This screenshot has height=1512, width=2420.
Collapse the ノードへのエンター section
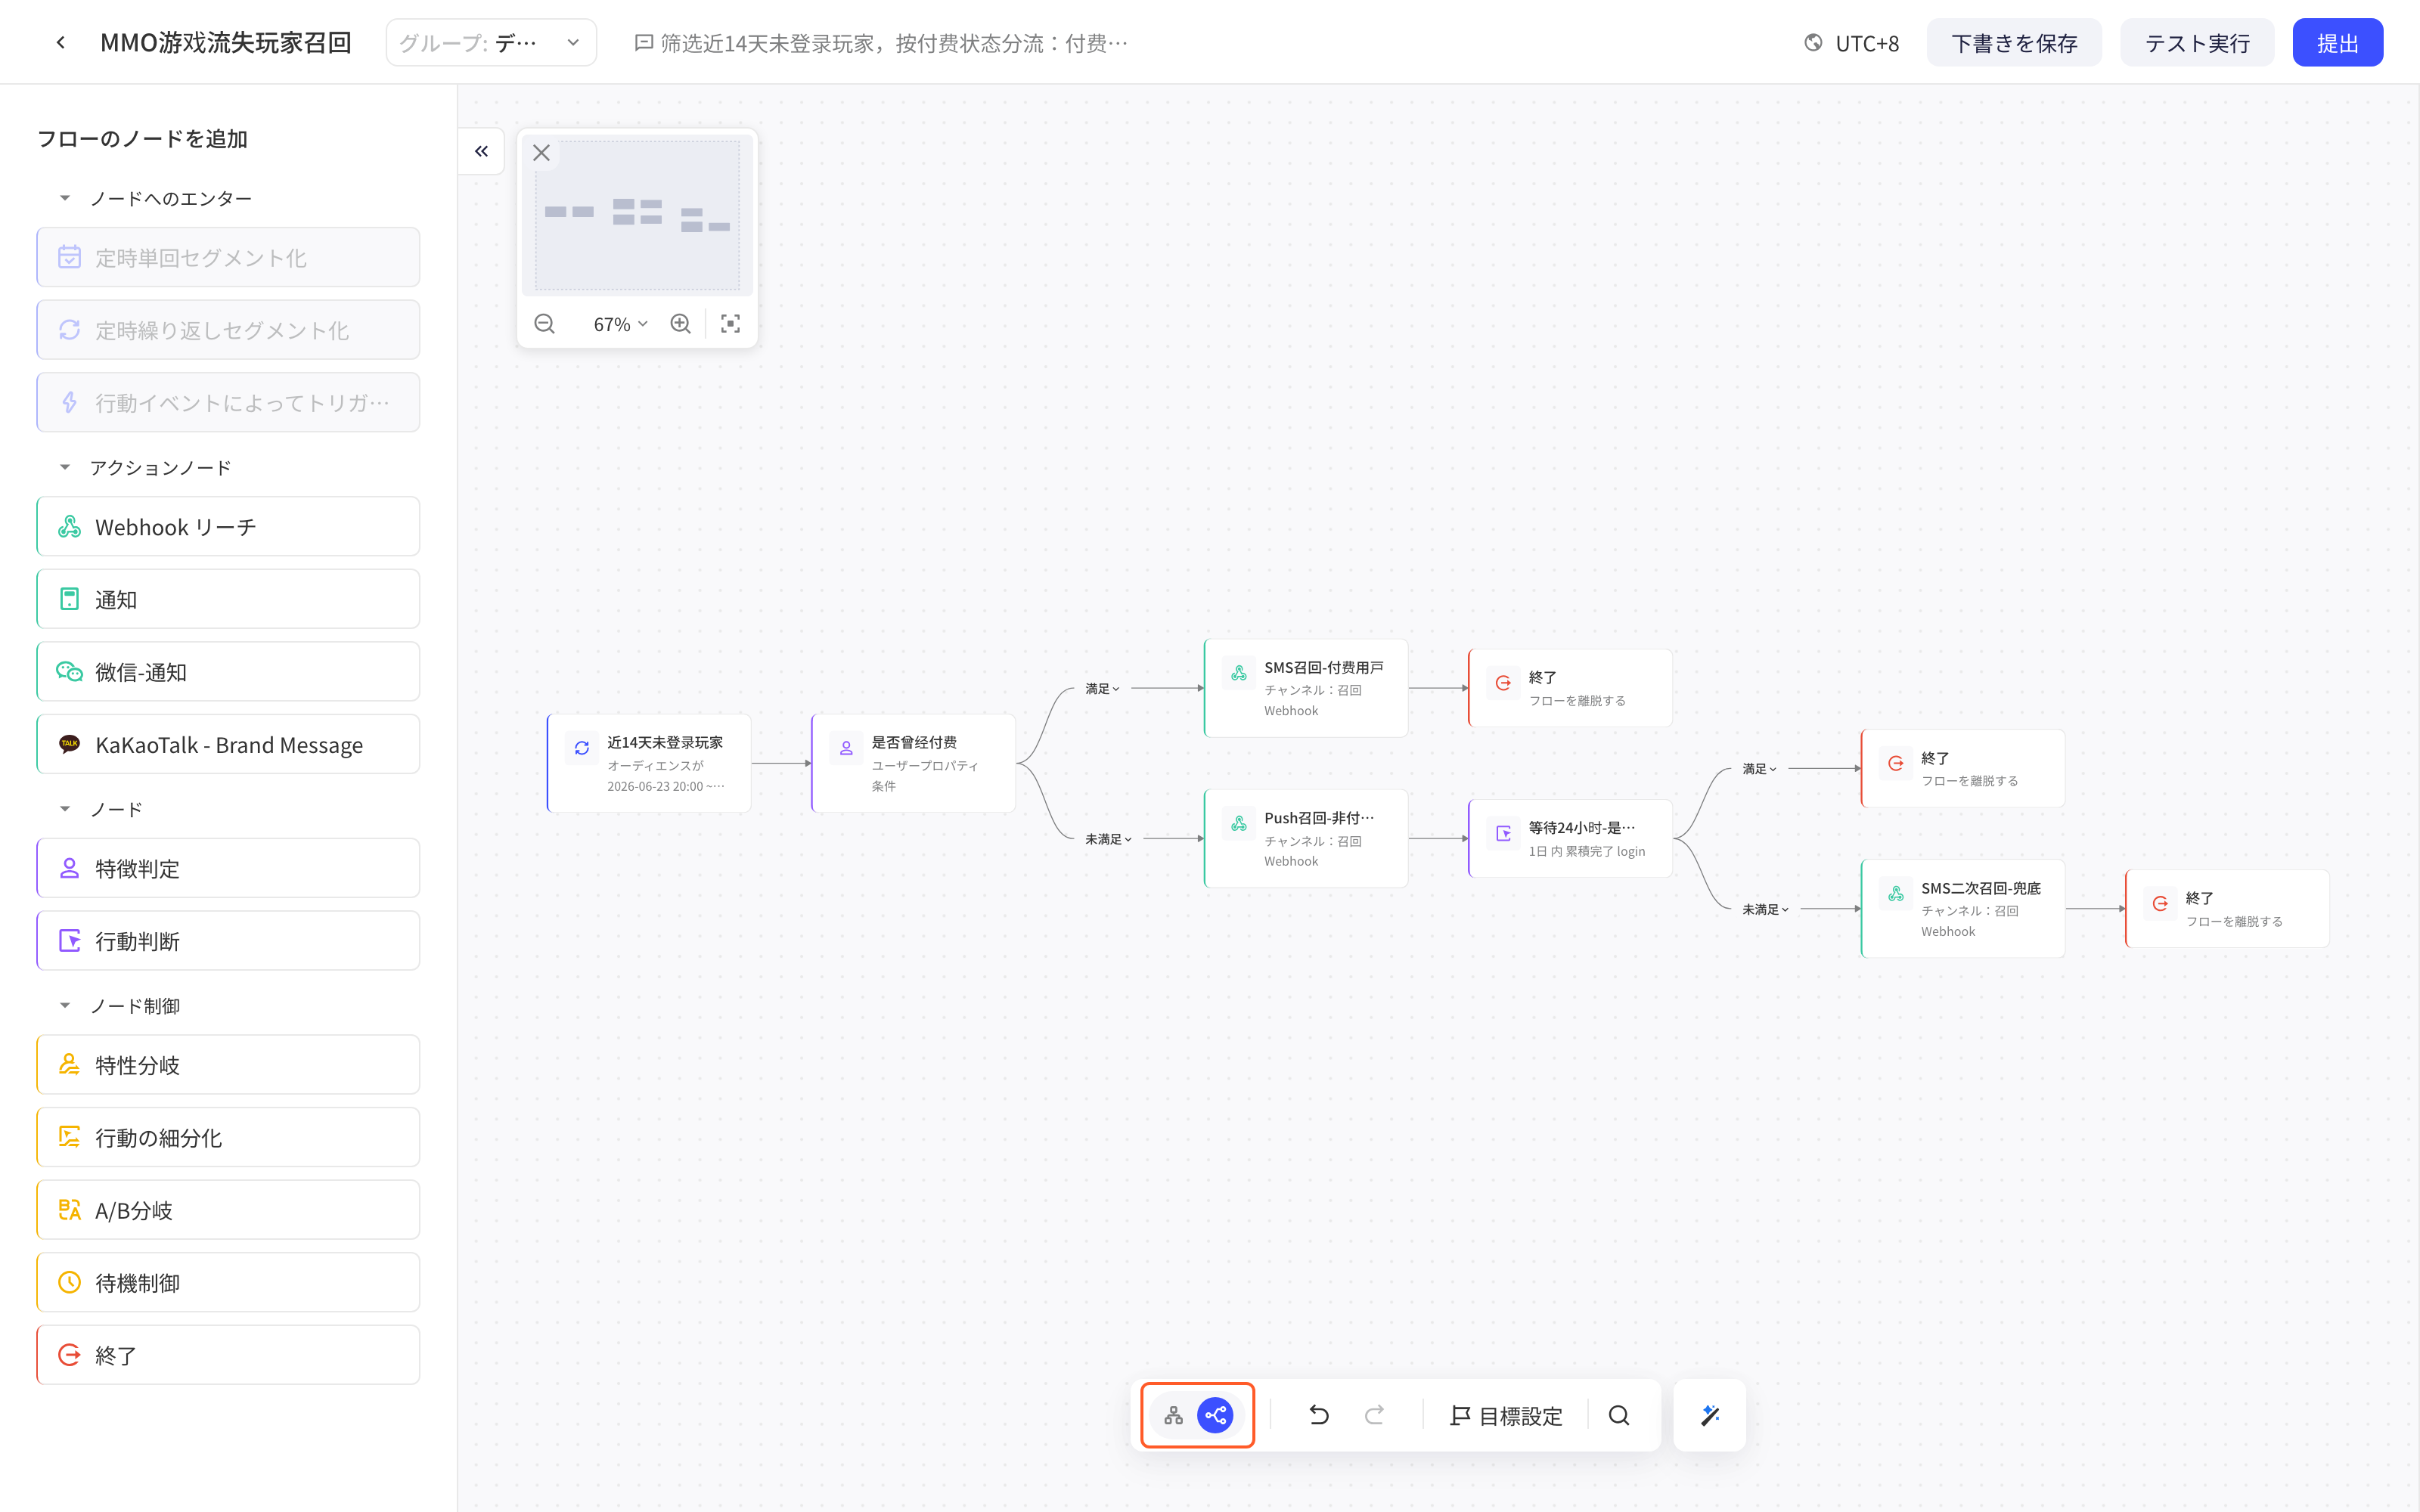(x=65, y=198)
